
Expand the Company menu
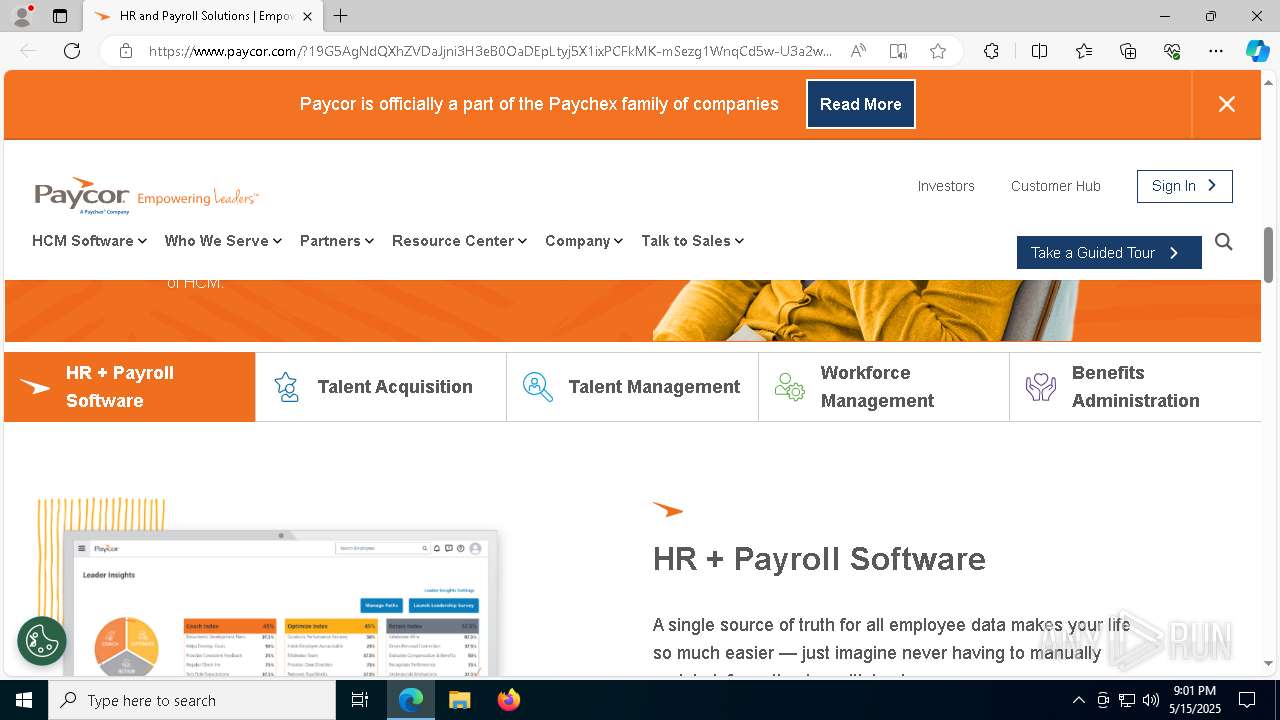click(584, 241)
